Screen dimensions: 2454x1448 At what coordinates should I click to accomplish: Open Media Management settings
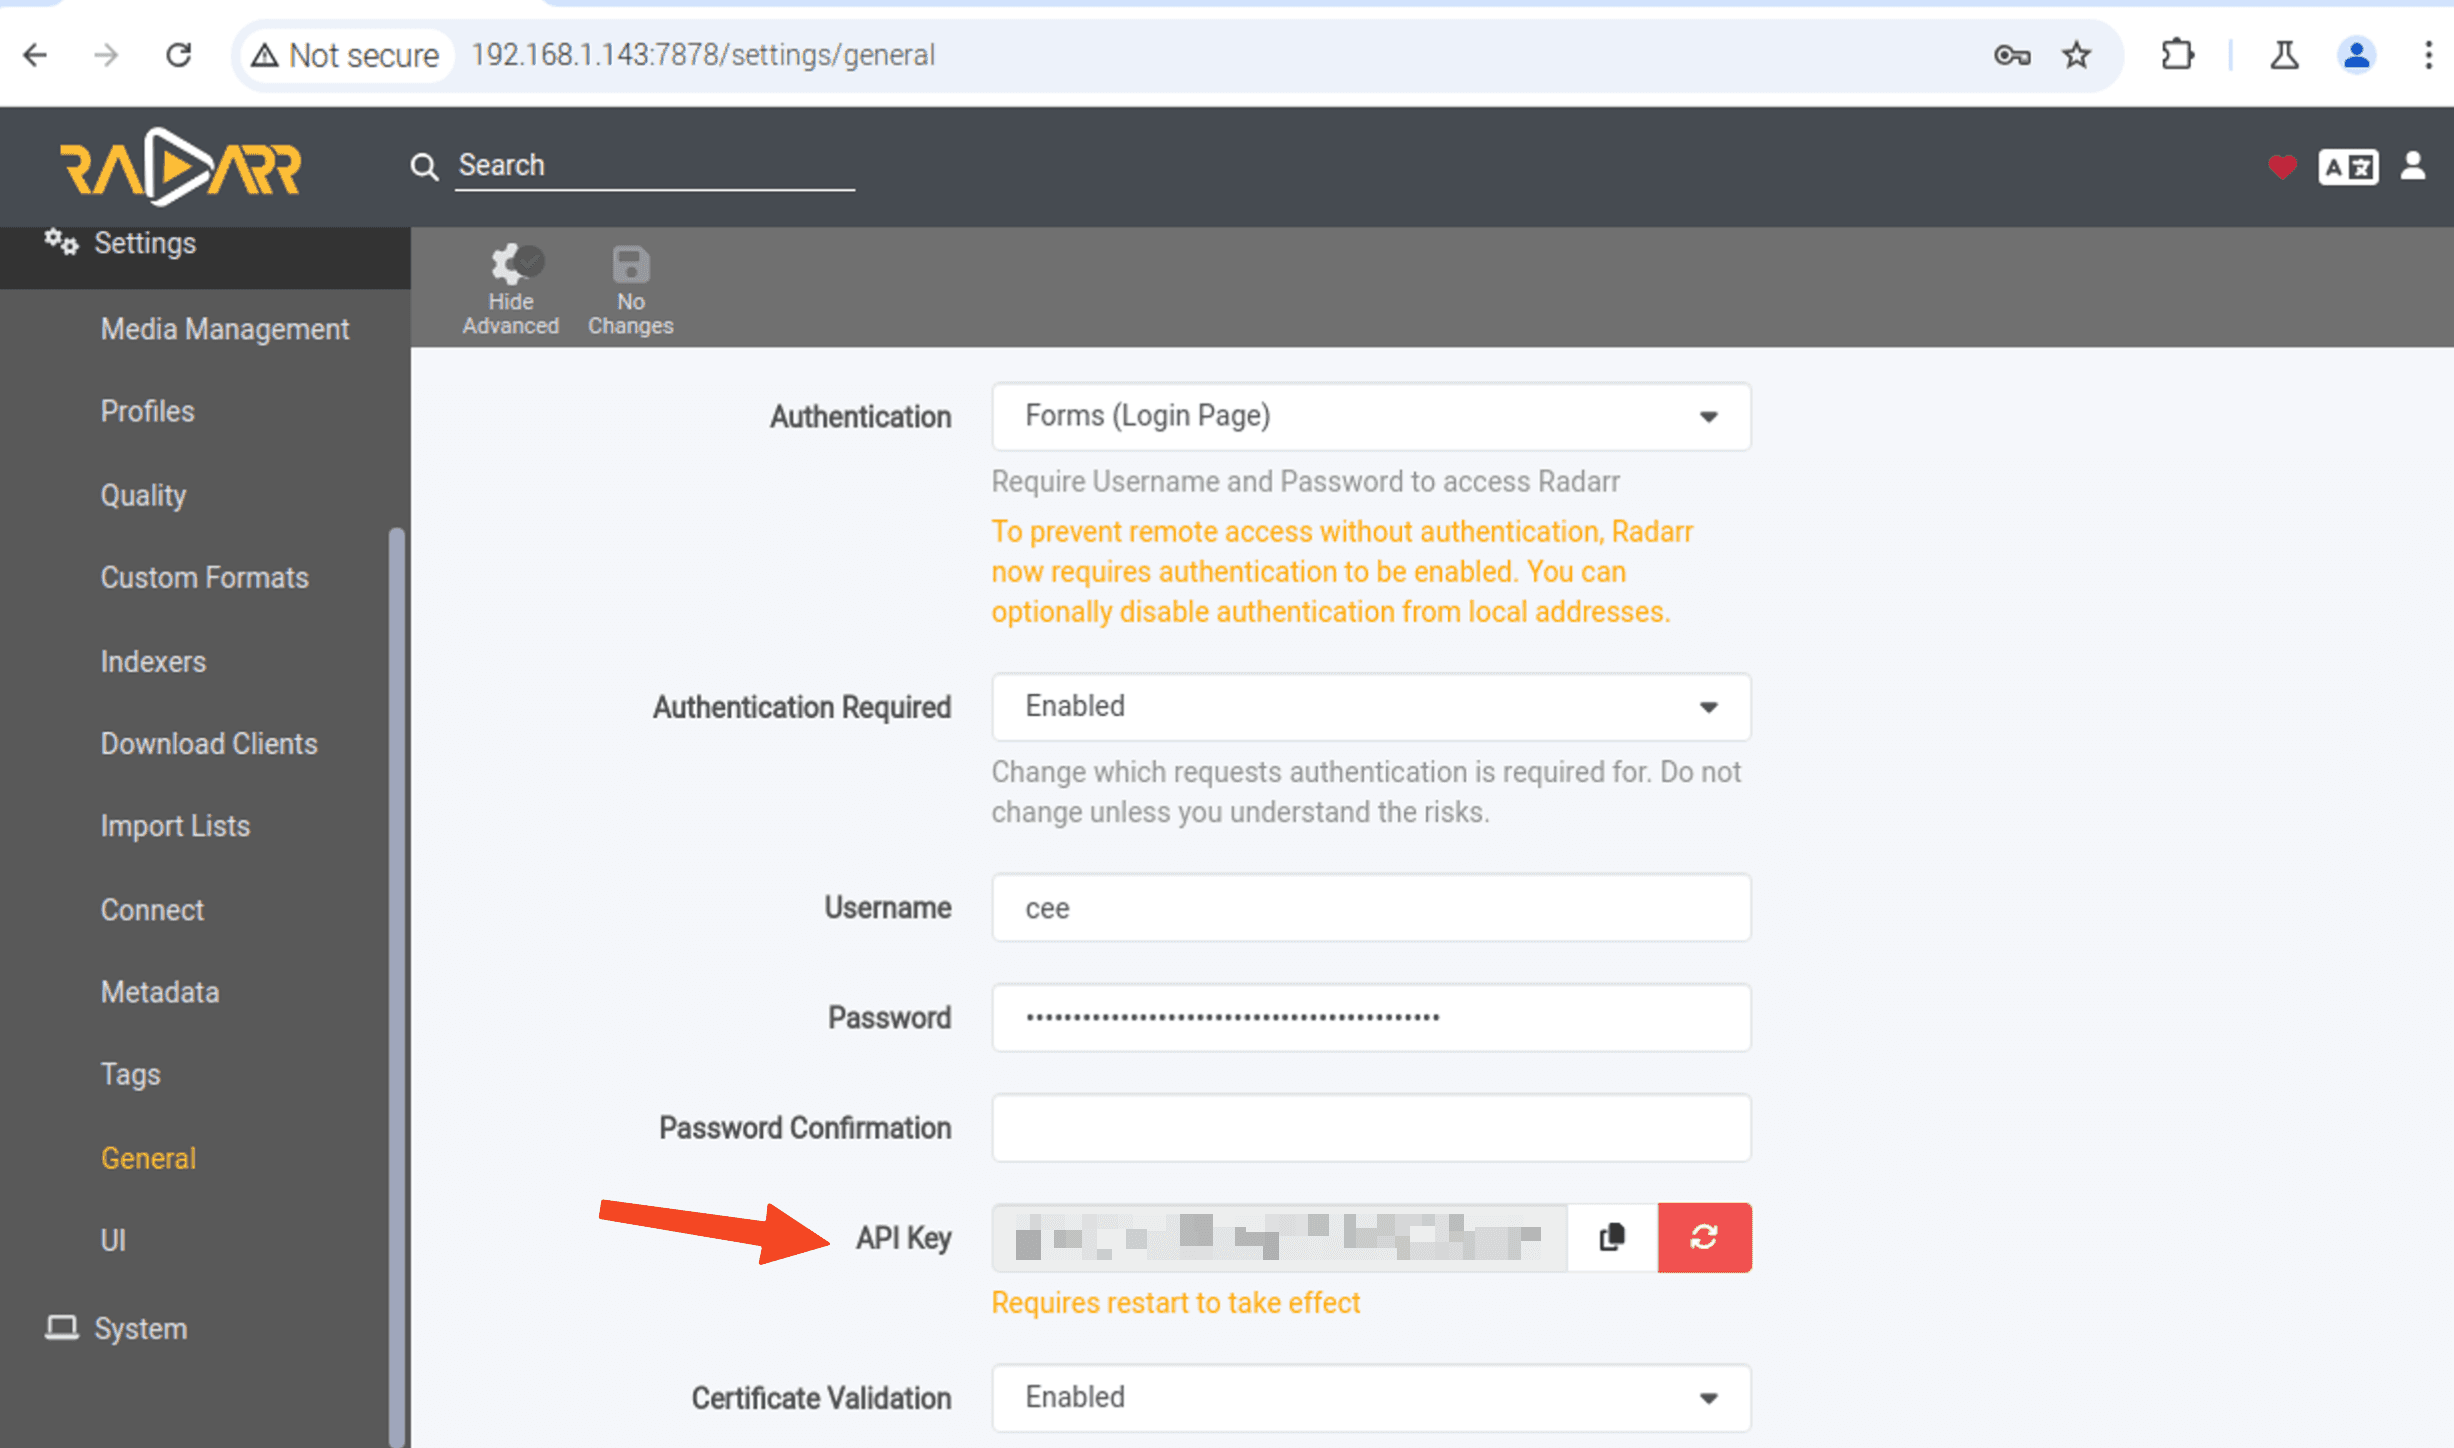[225, 329]
